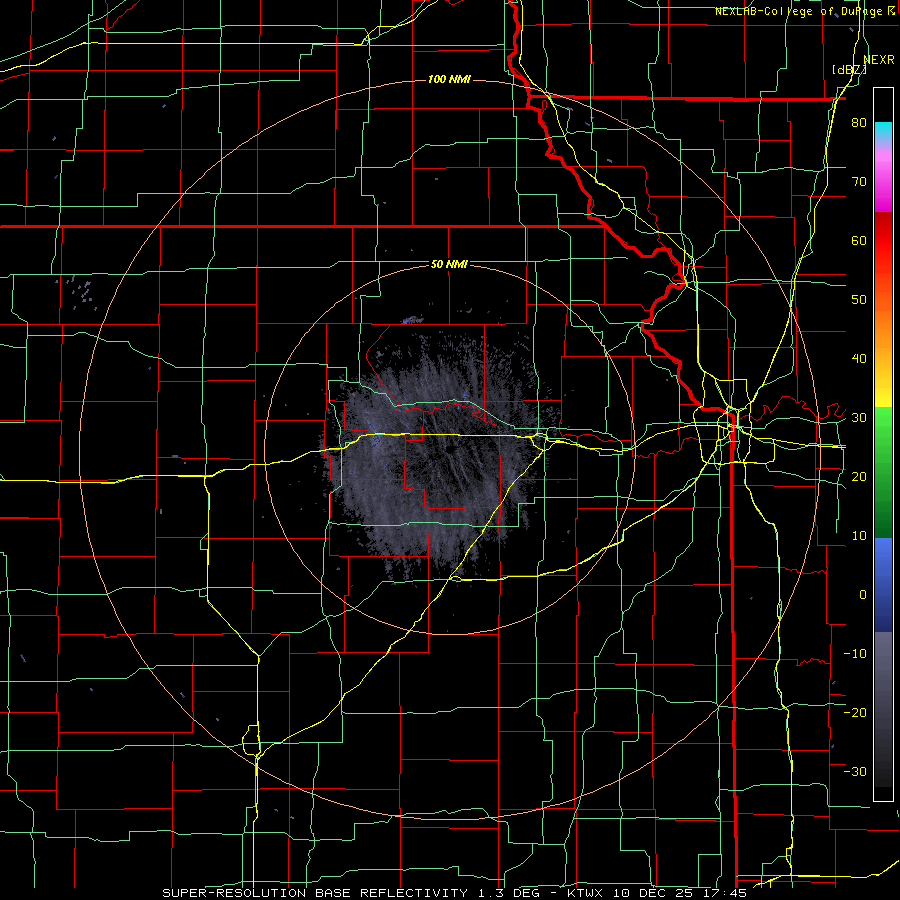Click the 30 value on the dBZ scale
This screenshot has width=900, height=900.
point(859,418)
